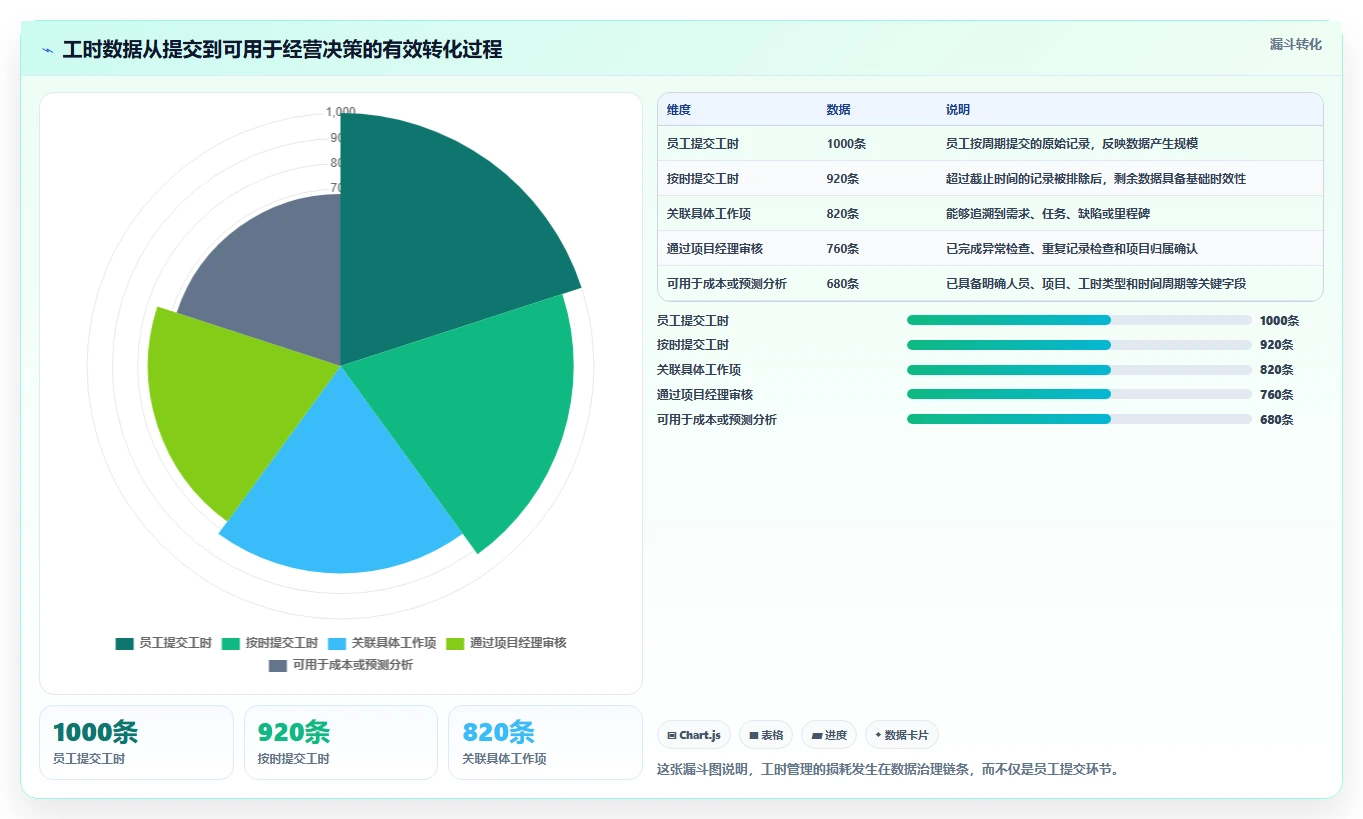
Task: Click the 760条 value beside progress bar
Action: click(x=1277, y=395)
